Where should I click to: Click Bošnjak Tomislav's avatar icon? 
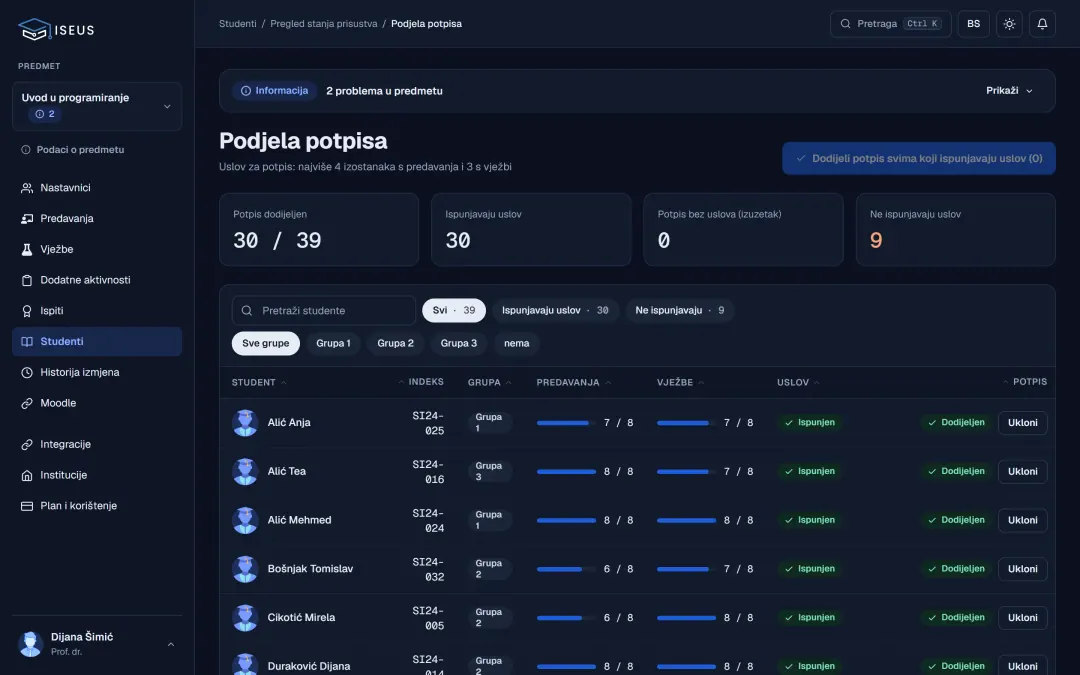point(245,569)
